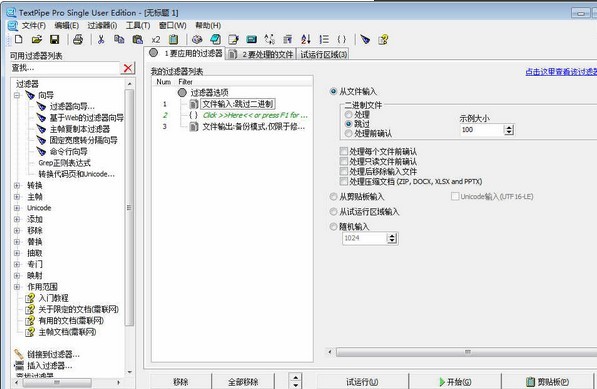This screenshot has height=389, width=597.
Task: Switch to 2 要处理的文件 tab
Action: pyautogui.click(x=261, y=54)
